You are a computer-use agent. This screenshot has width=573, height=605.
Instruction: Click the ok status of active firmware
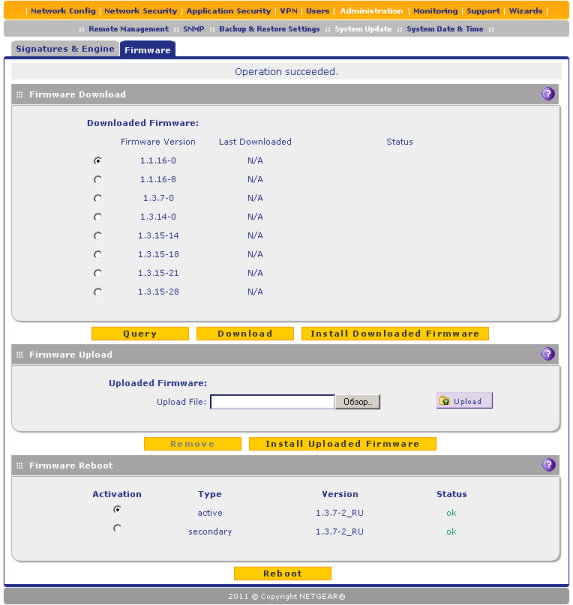(451, 513)
